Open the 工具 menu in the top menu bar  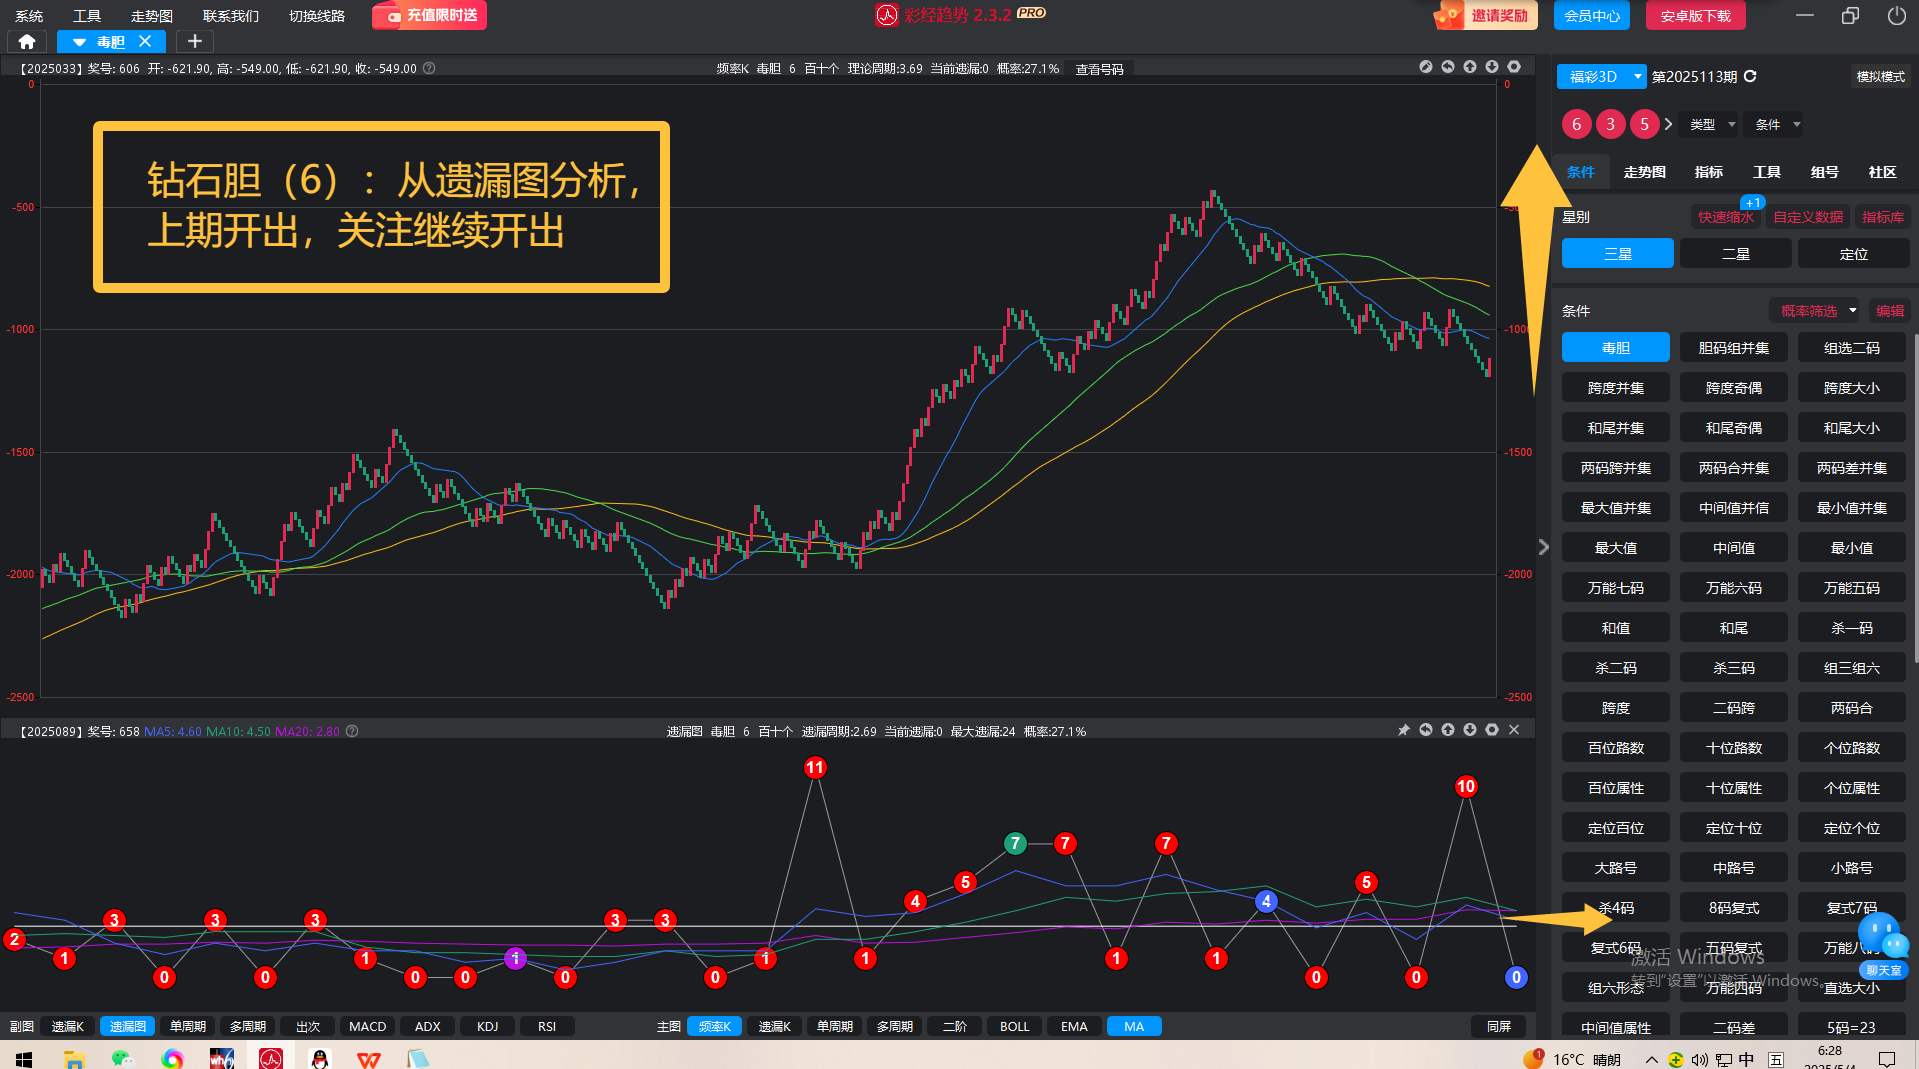[x=87, y=16]
